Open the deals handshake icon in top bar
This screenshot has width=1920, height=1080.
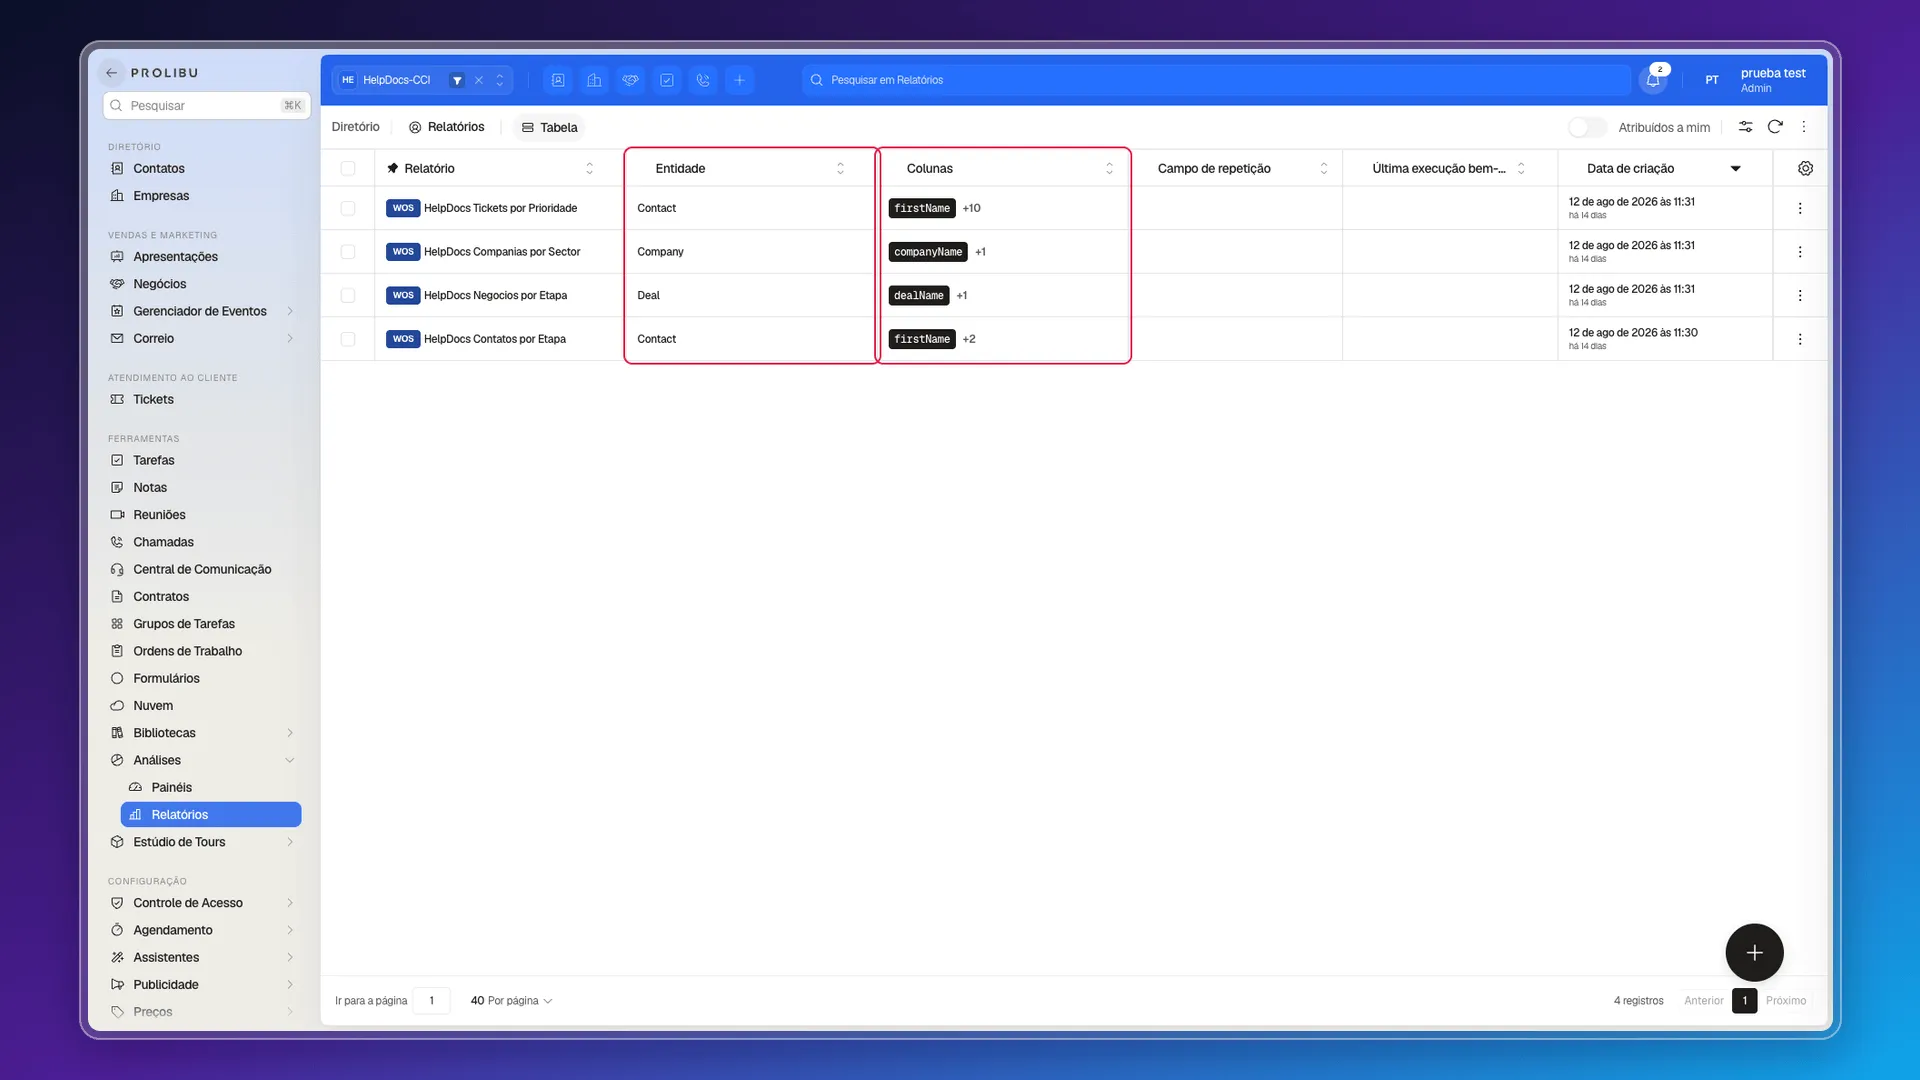pos(630,80)
